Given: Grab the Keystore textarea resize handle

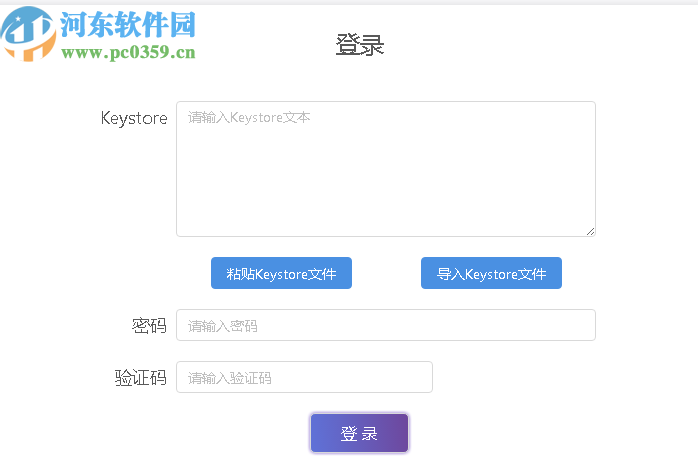Looking at the screenshot, I should pos(590,231).
